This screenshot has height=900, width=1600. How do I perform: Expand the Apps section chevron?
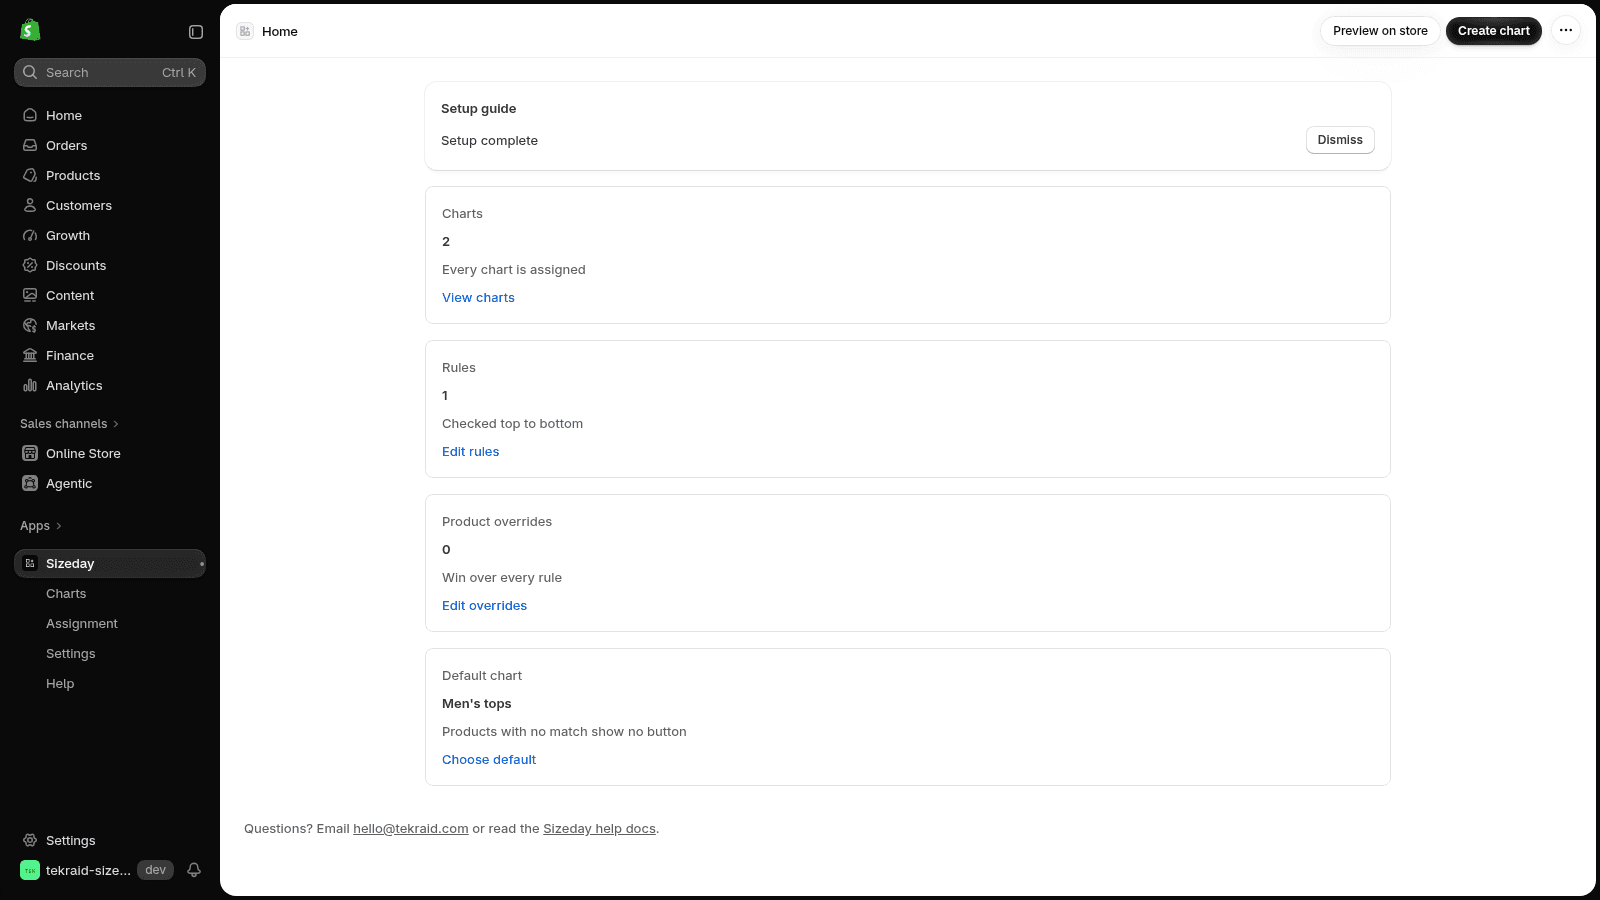click(x=59, y=526)
